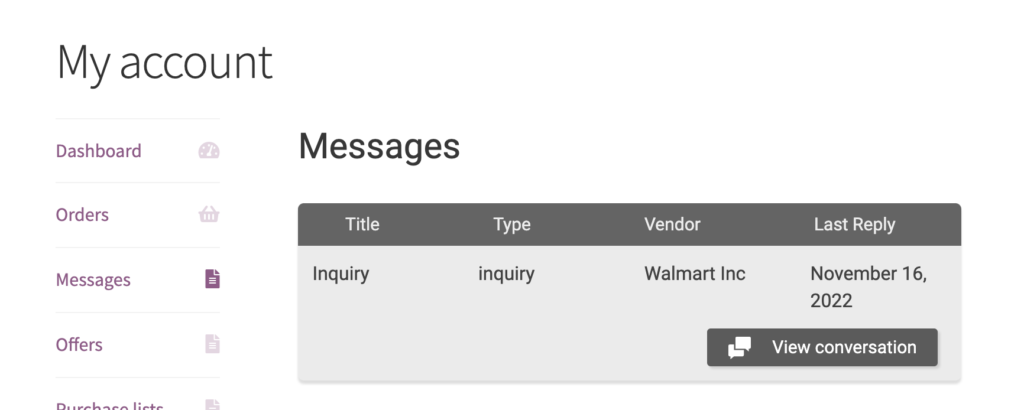Click the Title column header

tap(362, 225)
